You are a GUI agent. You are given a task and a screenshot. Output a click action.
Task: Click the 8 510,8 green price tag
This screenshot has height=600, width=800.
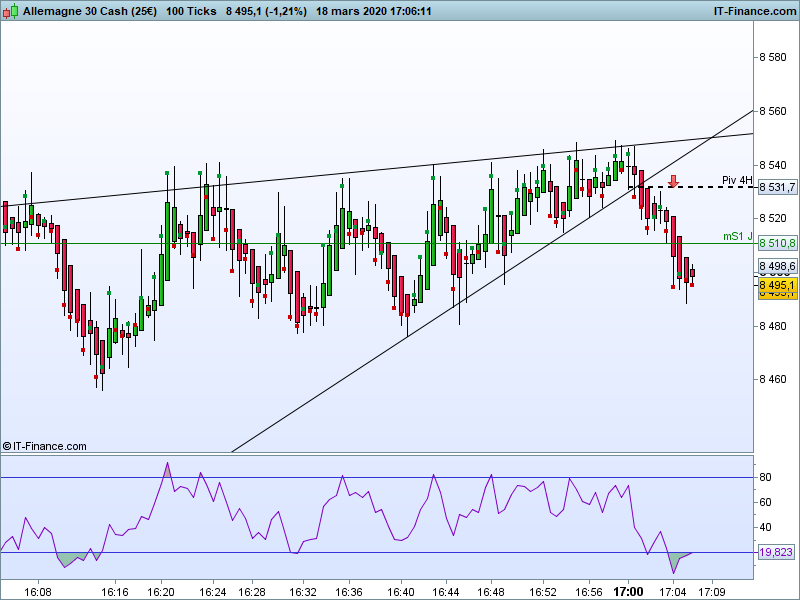[x=777, y=243]
